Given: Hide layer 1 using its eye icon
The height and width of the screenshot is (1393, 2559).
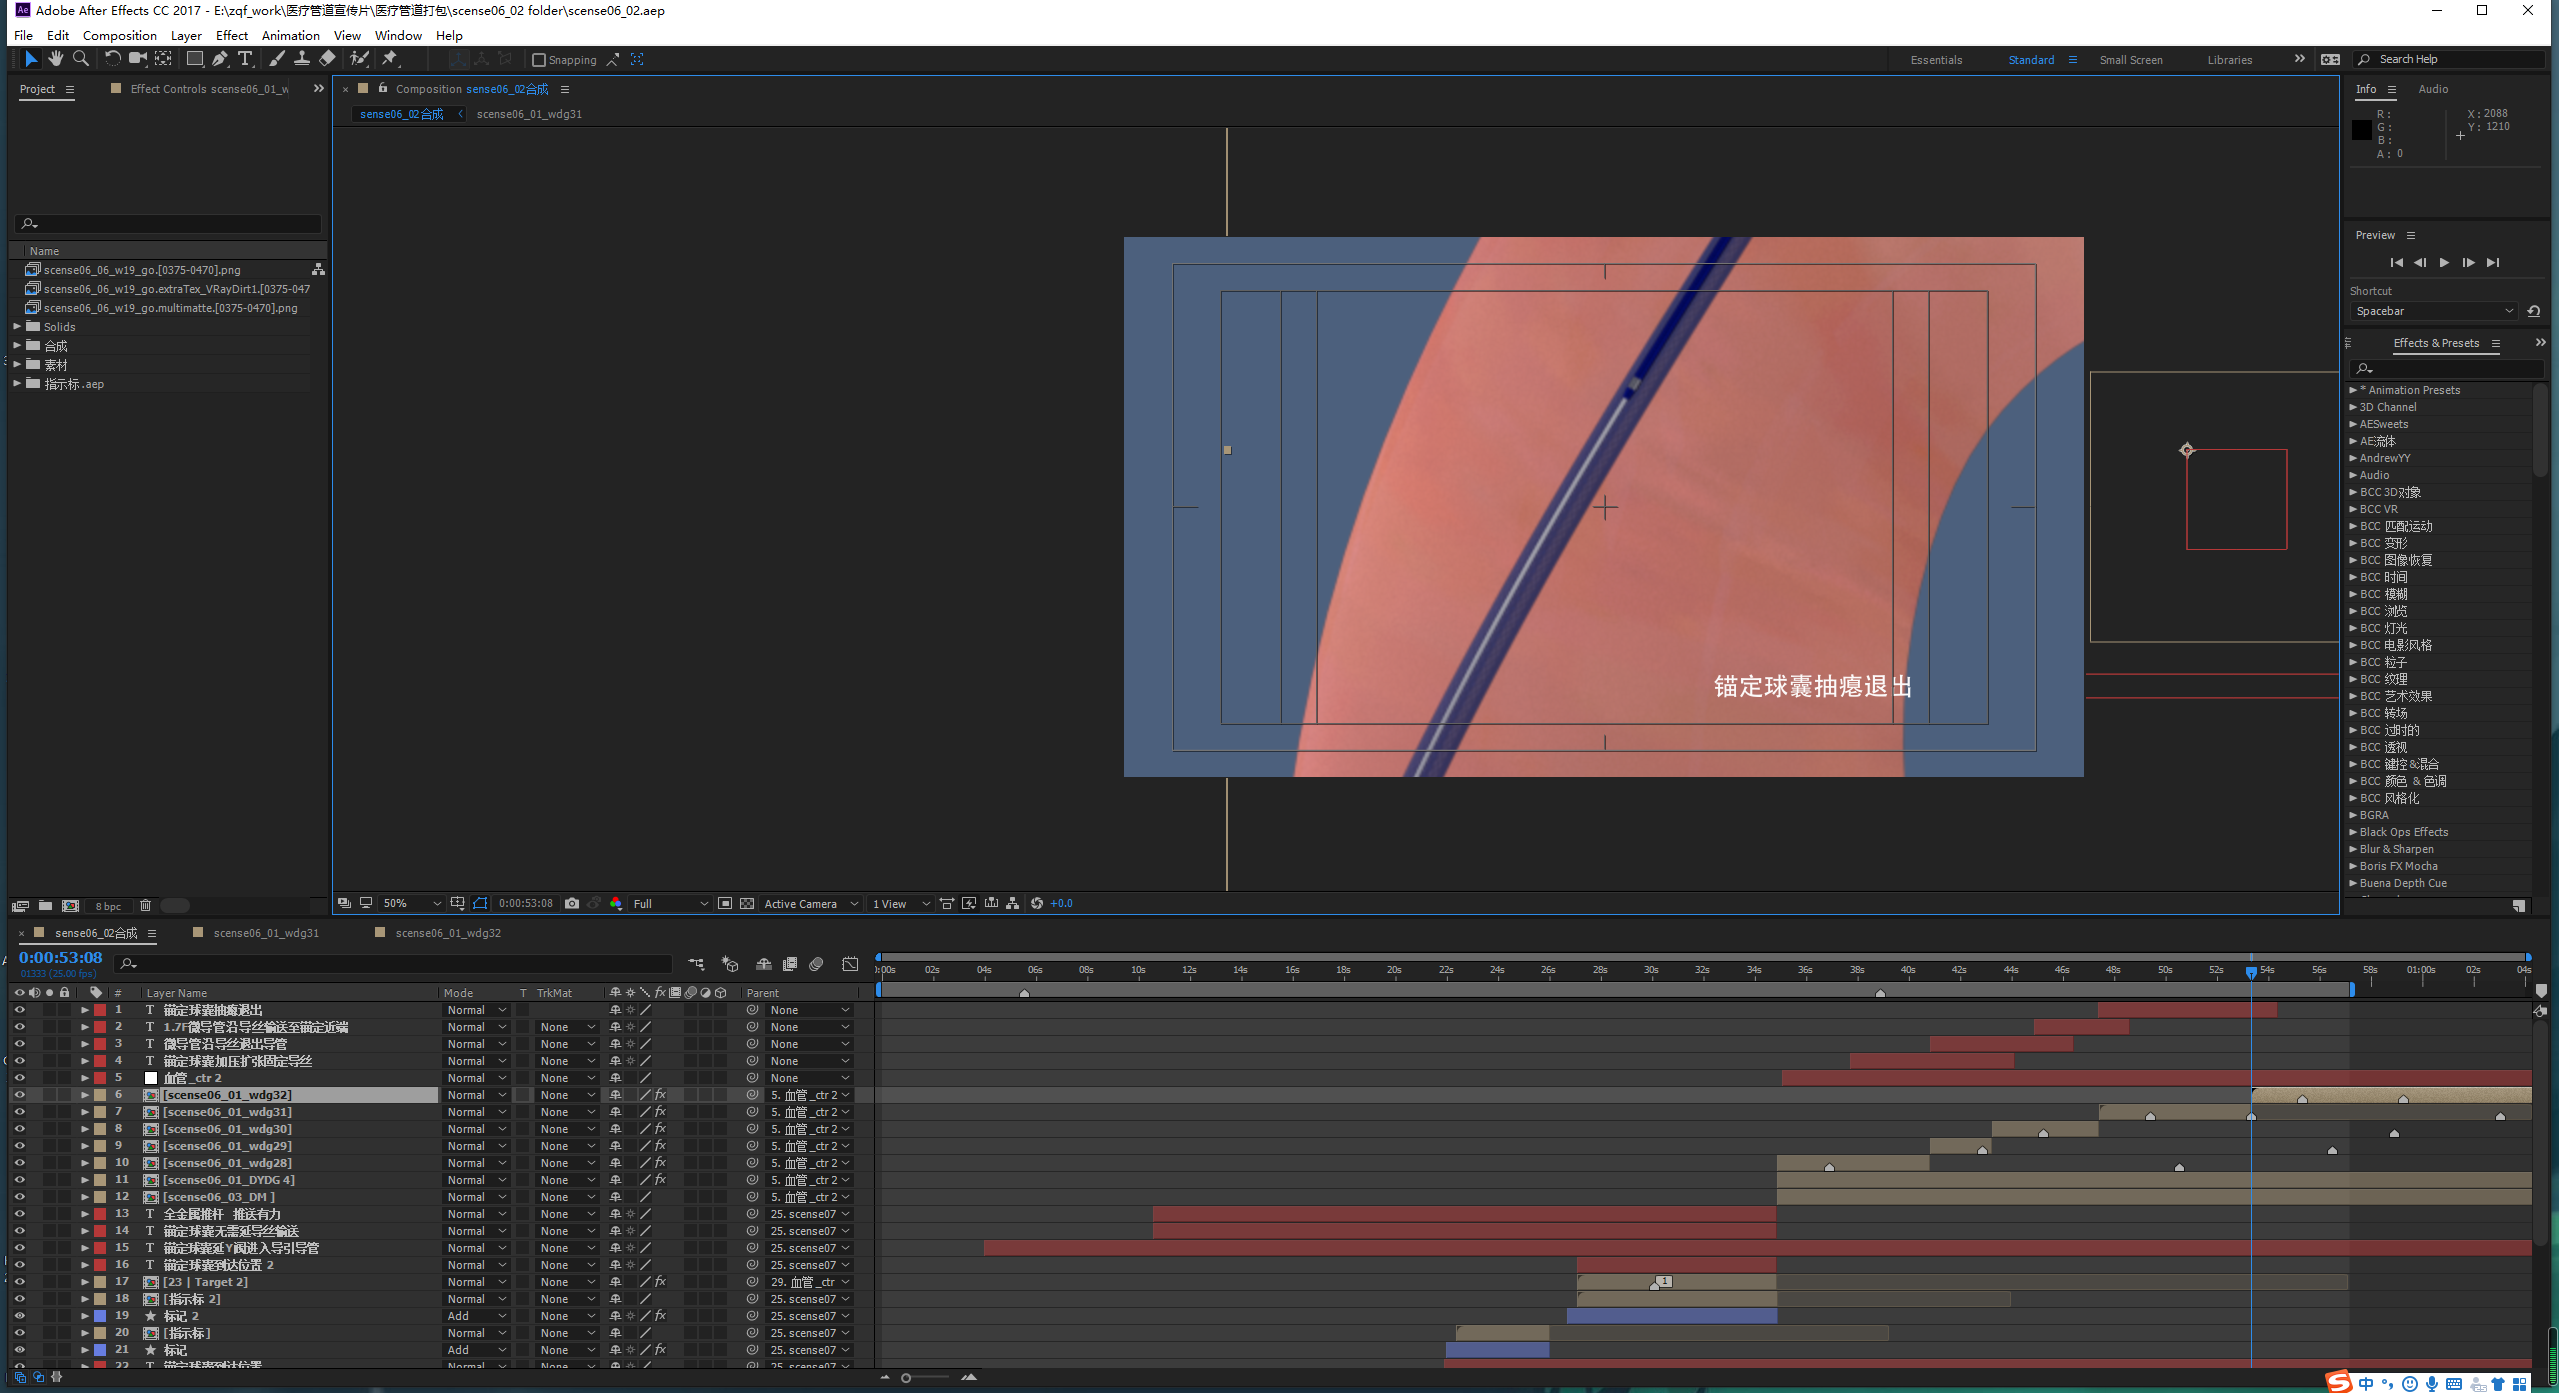Looking at the screenshot, I should click(x=19, y=1010).
